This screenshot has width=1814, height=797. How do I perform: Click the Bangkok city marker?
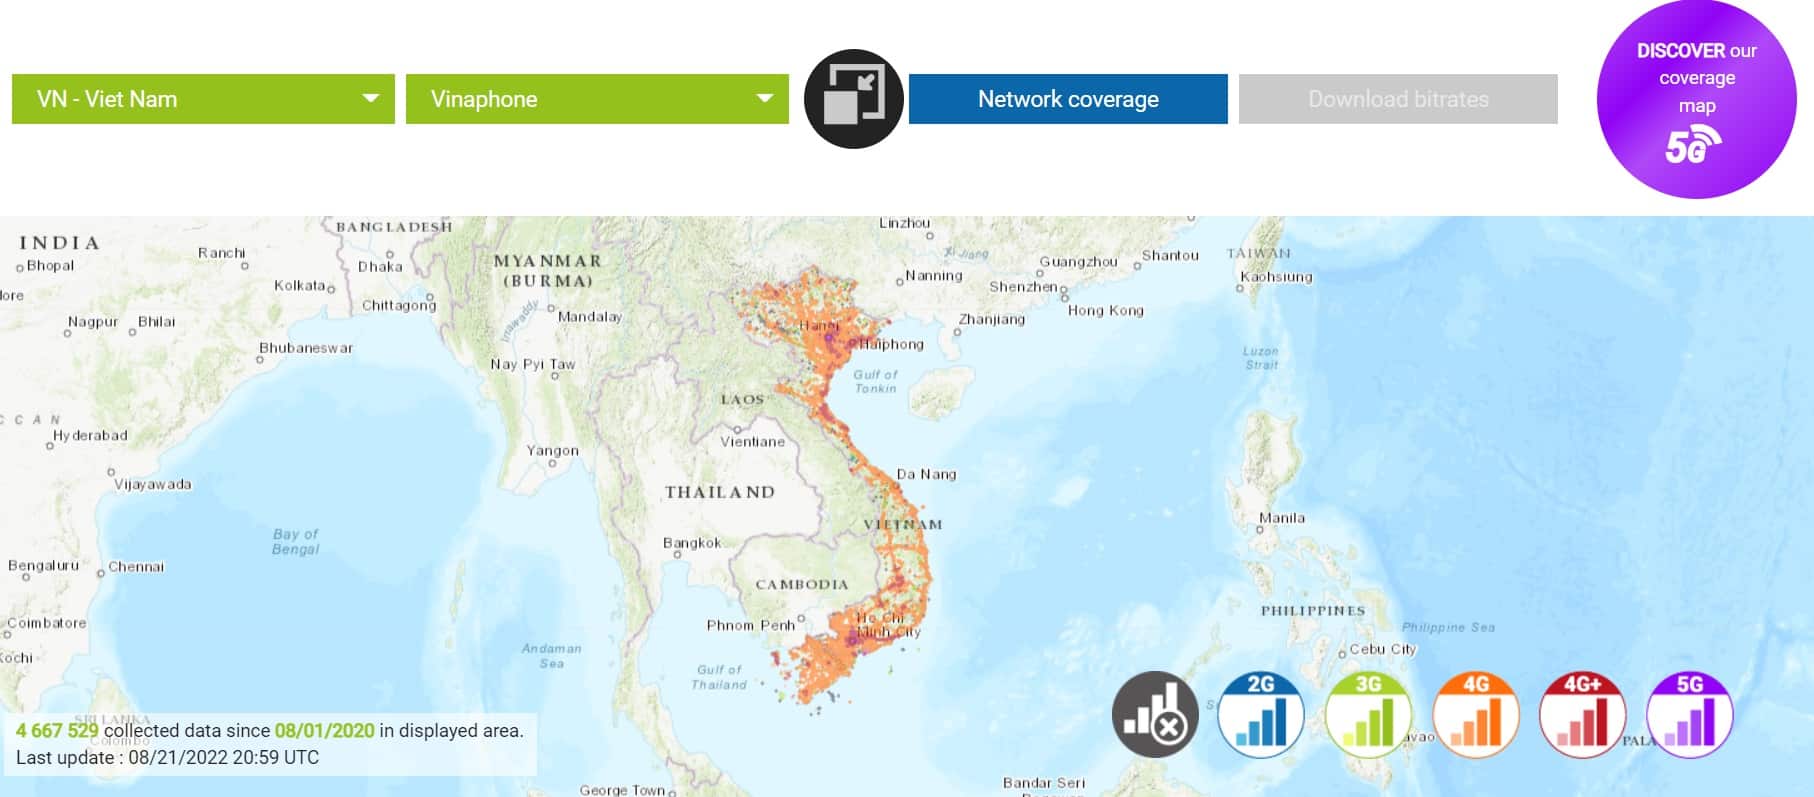point(677,554)
